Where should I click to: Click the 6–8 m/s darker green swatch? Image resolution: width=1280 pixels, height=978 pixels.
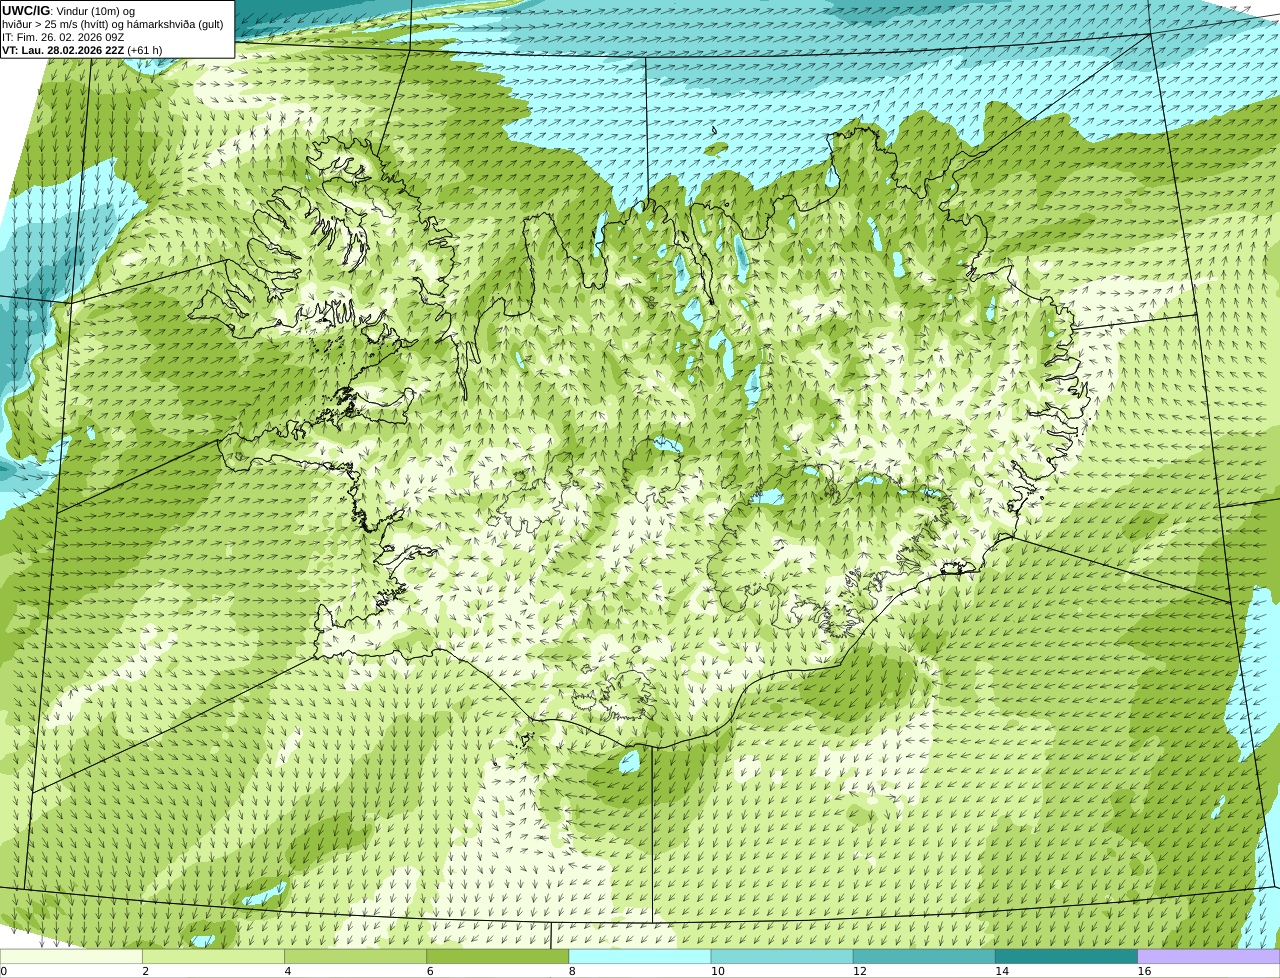(498, 956)
